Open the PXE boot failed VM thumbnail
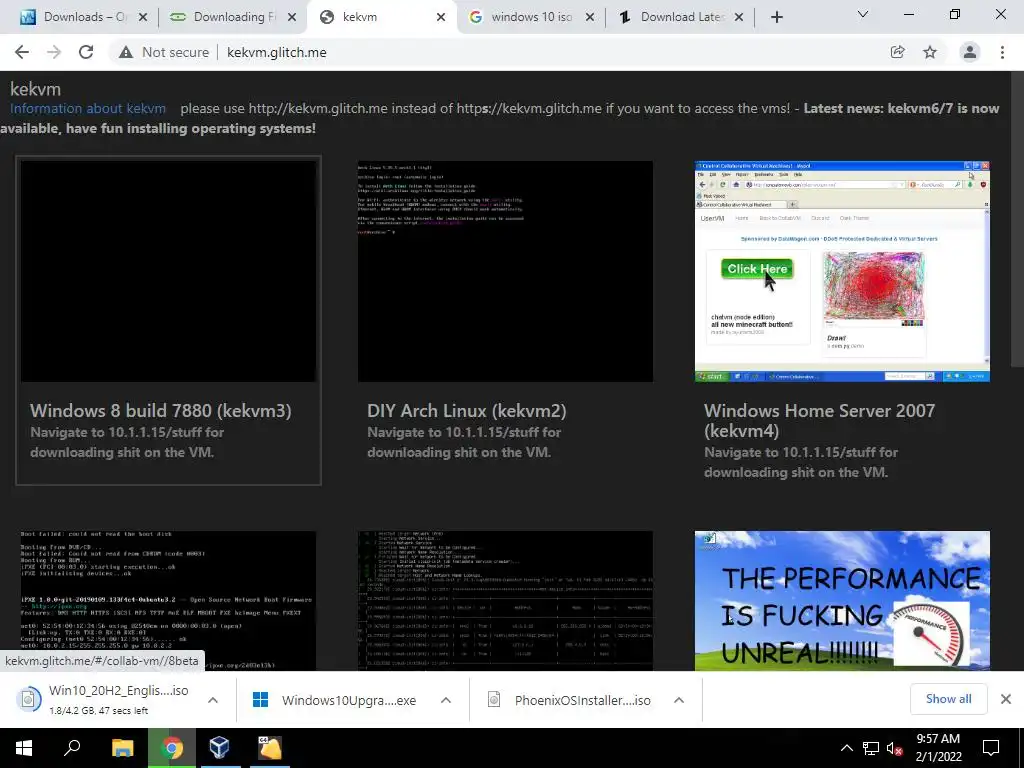This screenshot has height=768, width=1024. [168, 600]
